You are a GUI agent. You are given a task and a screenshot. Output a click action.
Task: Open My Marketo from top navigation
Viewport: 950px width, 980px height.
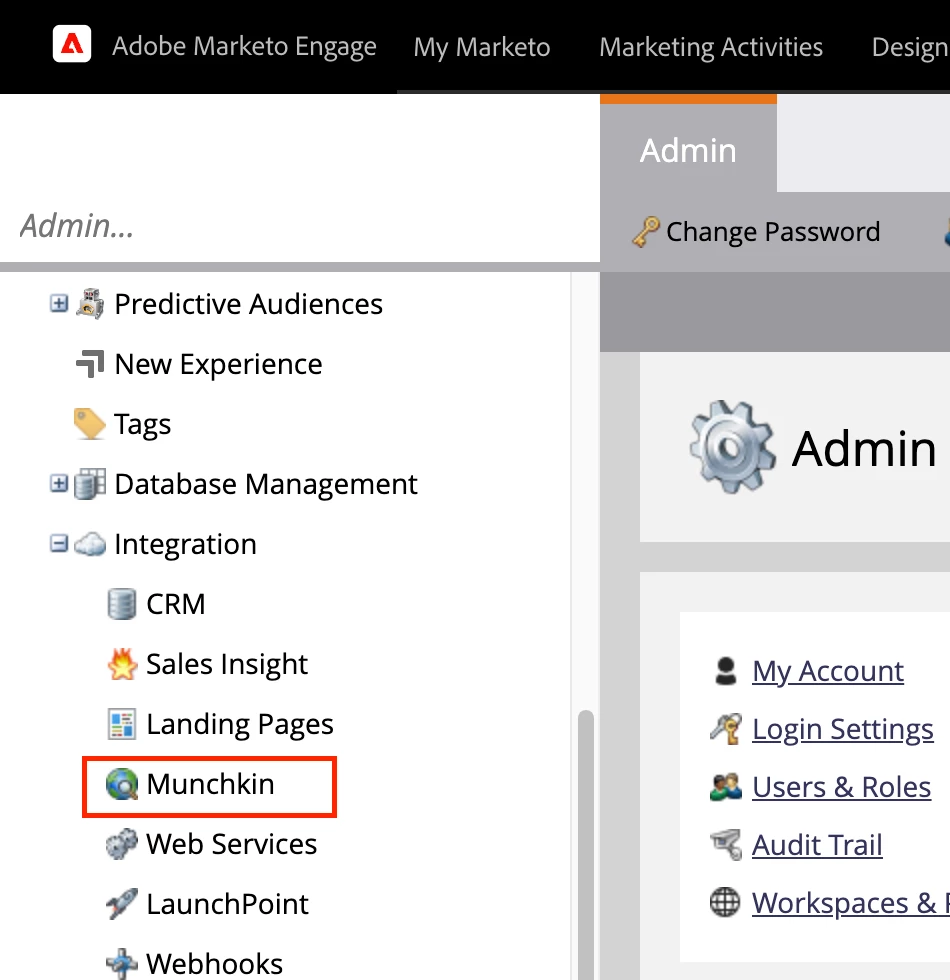tap(482, 47)
